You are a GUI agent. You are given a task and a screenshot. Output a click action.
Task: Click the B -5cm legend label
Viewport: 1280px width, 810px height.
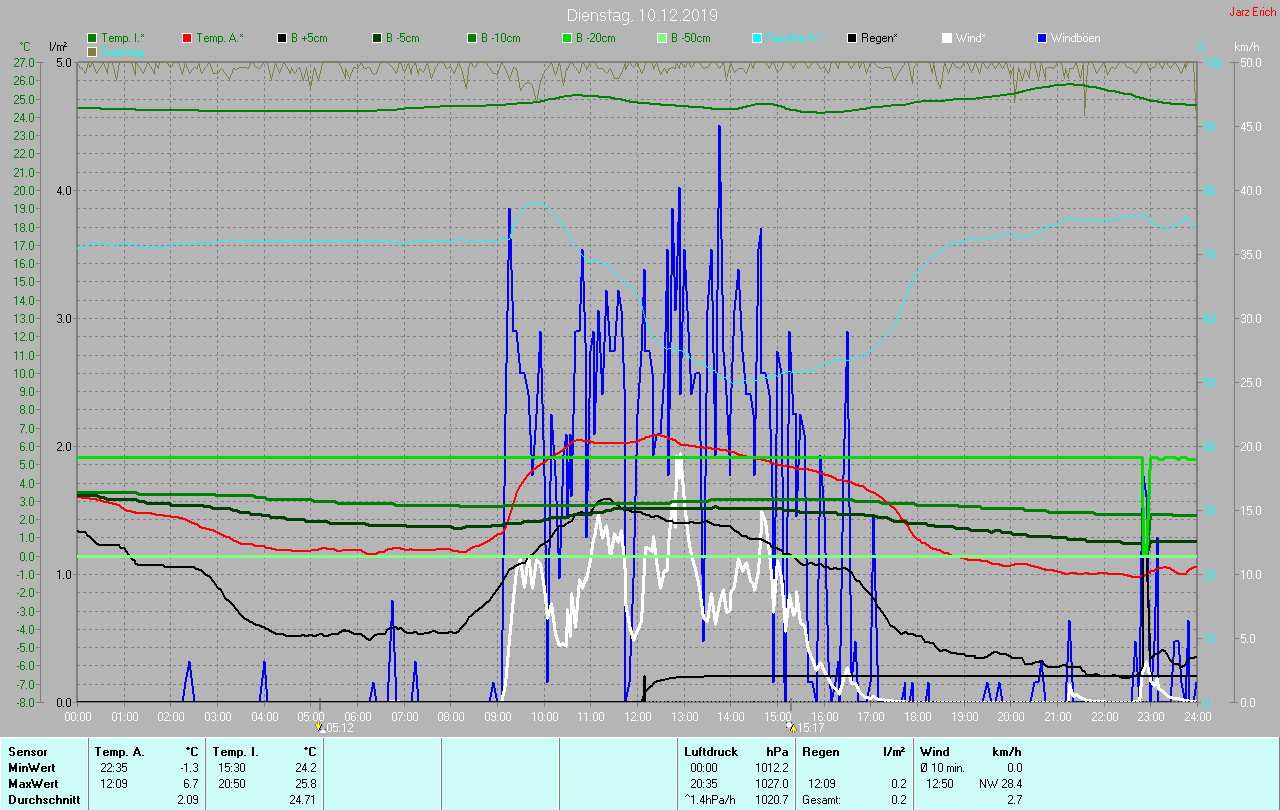click(404, 38)
